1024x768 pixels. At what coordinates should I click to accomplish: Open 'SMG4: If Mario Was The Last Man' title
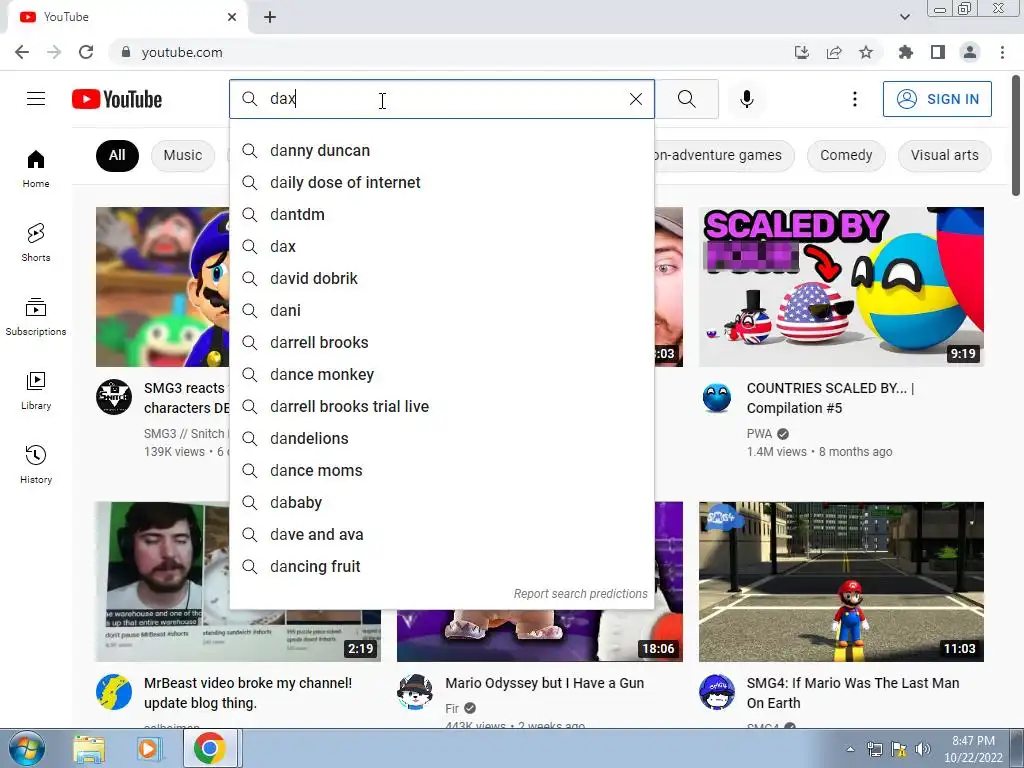pos(853,693)
